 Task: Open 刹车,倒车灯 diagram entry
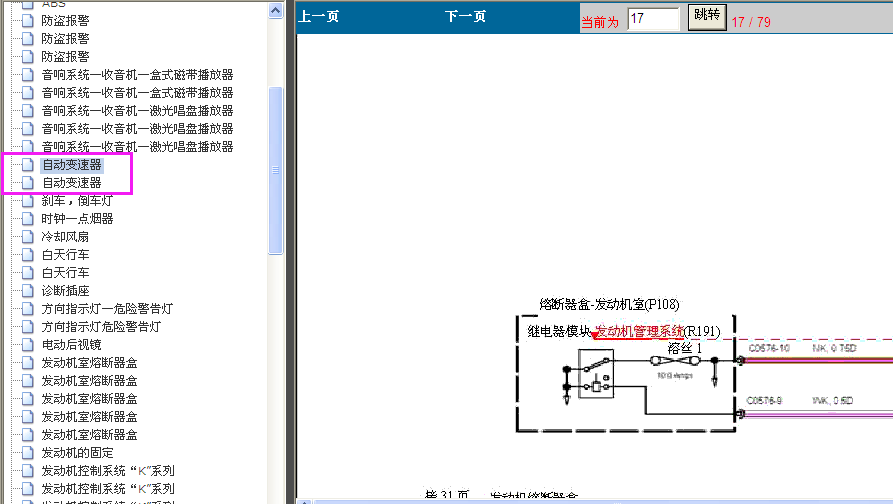click(77, 200)
